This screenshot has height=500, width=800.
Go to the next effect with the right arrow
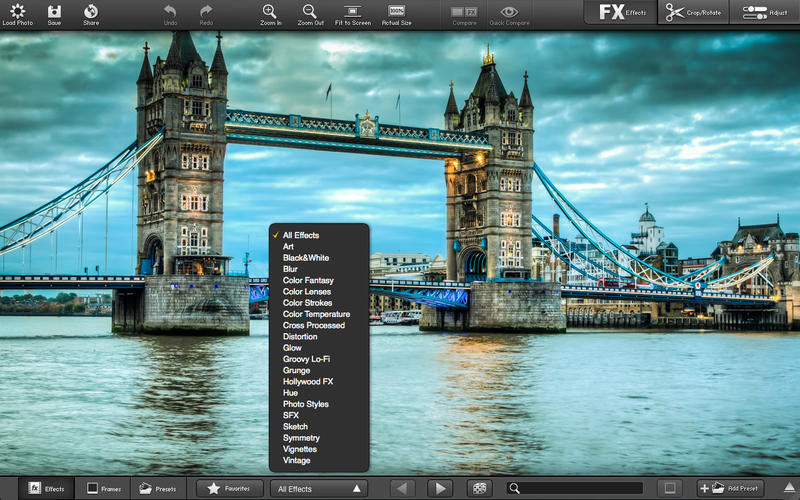[439, 488]
